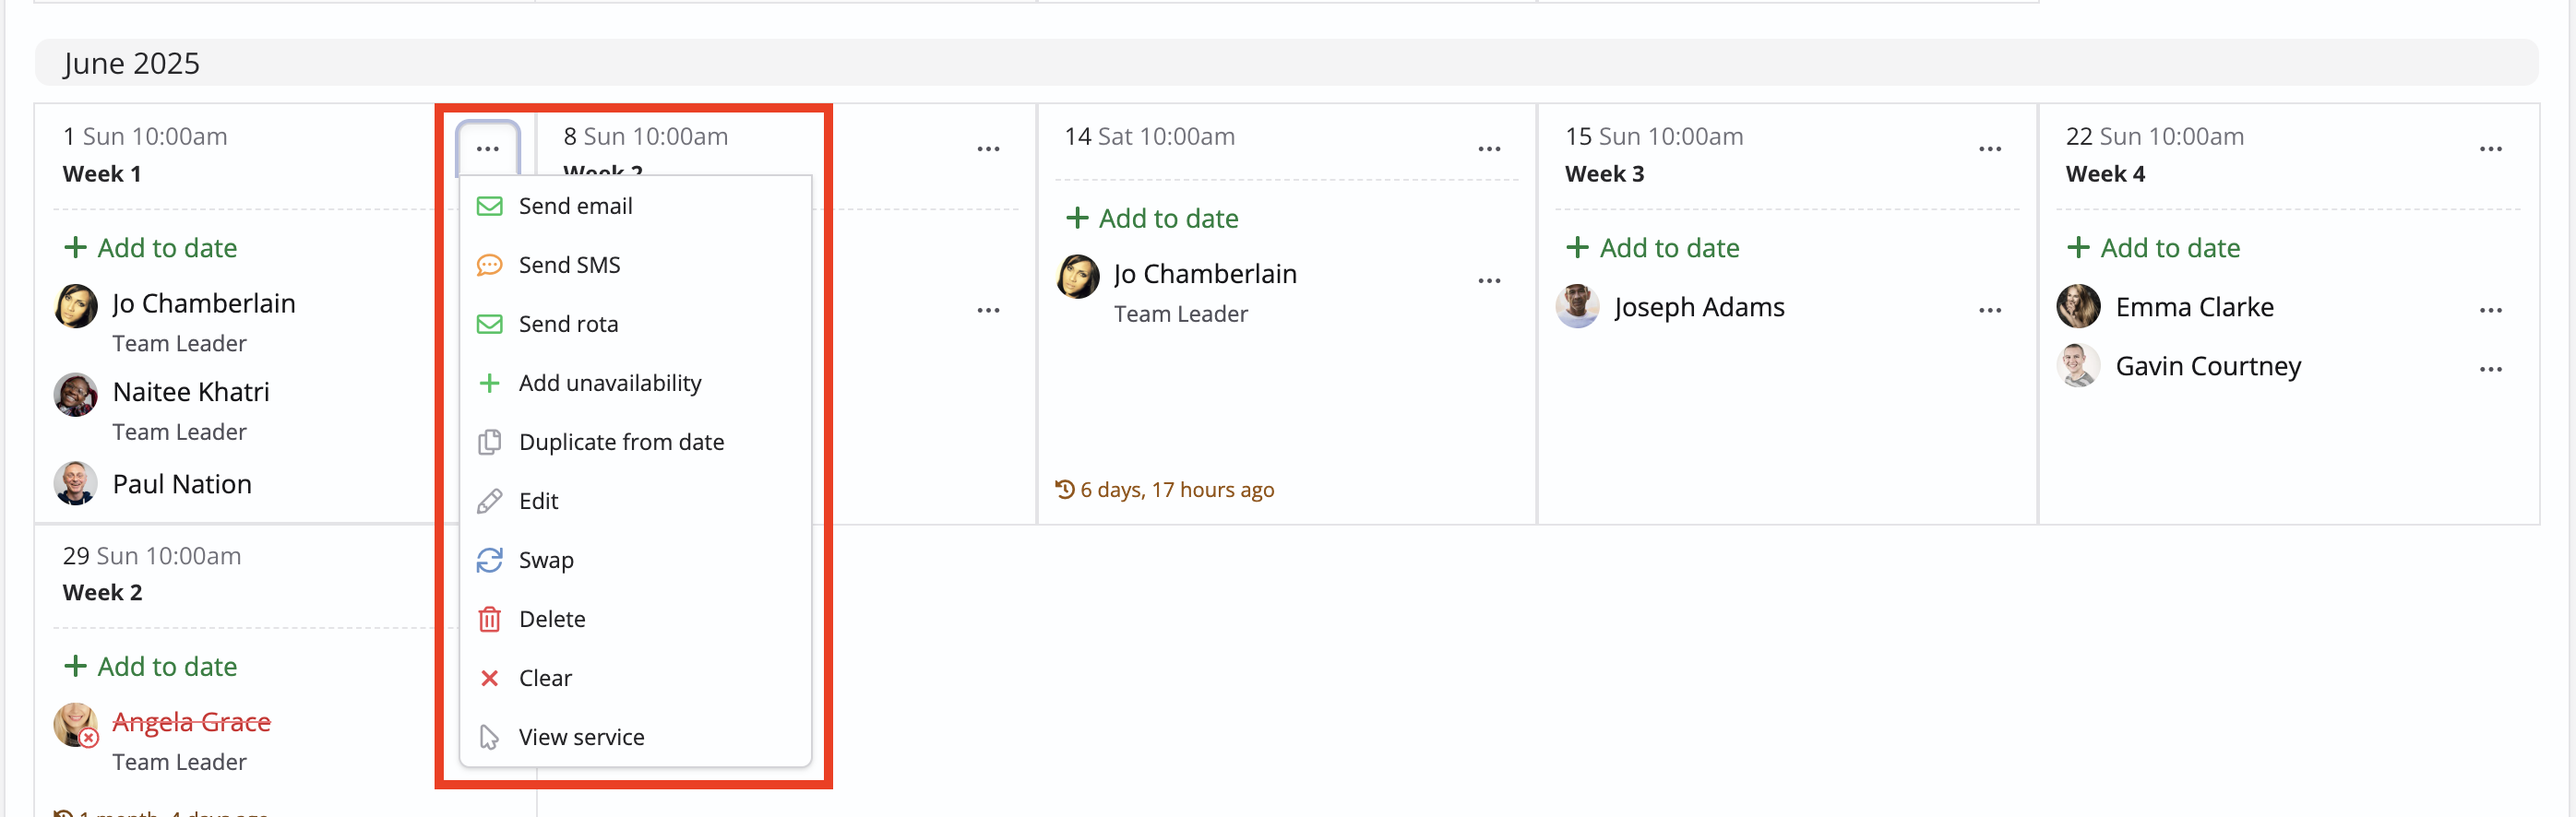Open options menu for 15 Sun Week 3
The width and height of the screenshot is (2576, 817).
coord(1990,149)
